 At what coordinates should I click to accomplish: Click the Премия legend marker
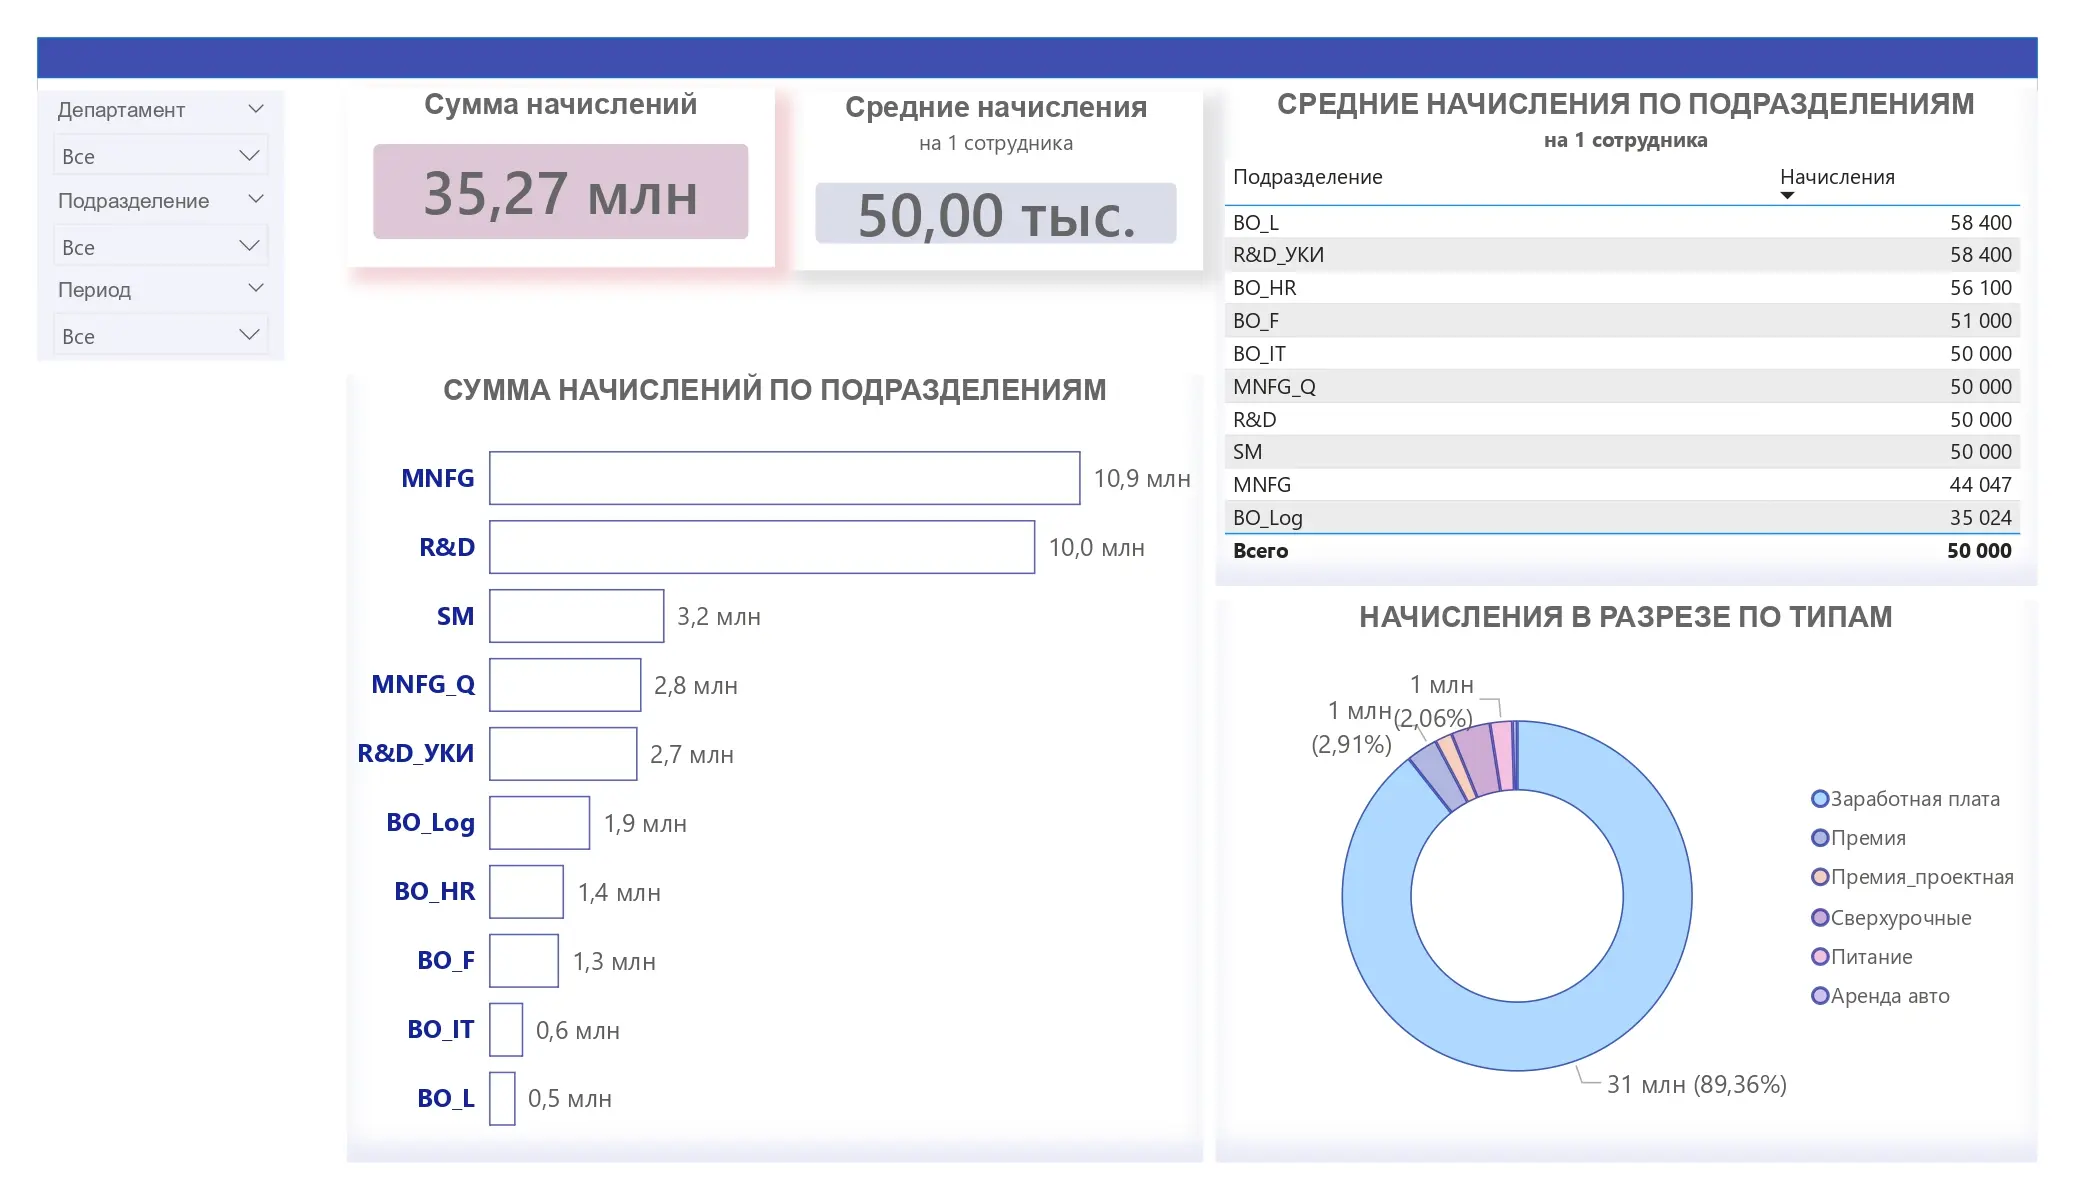[1820, 837]
